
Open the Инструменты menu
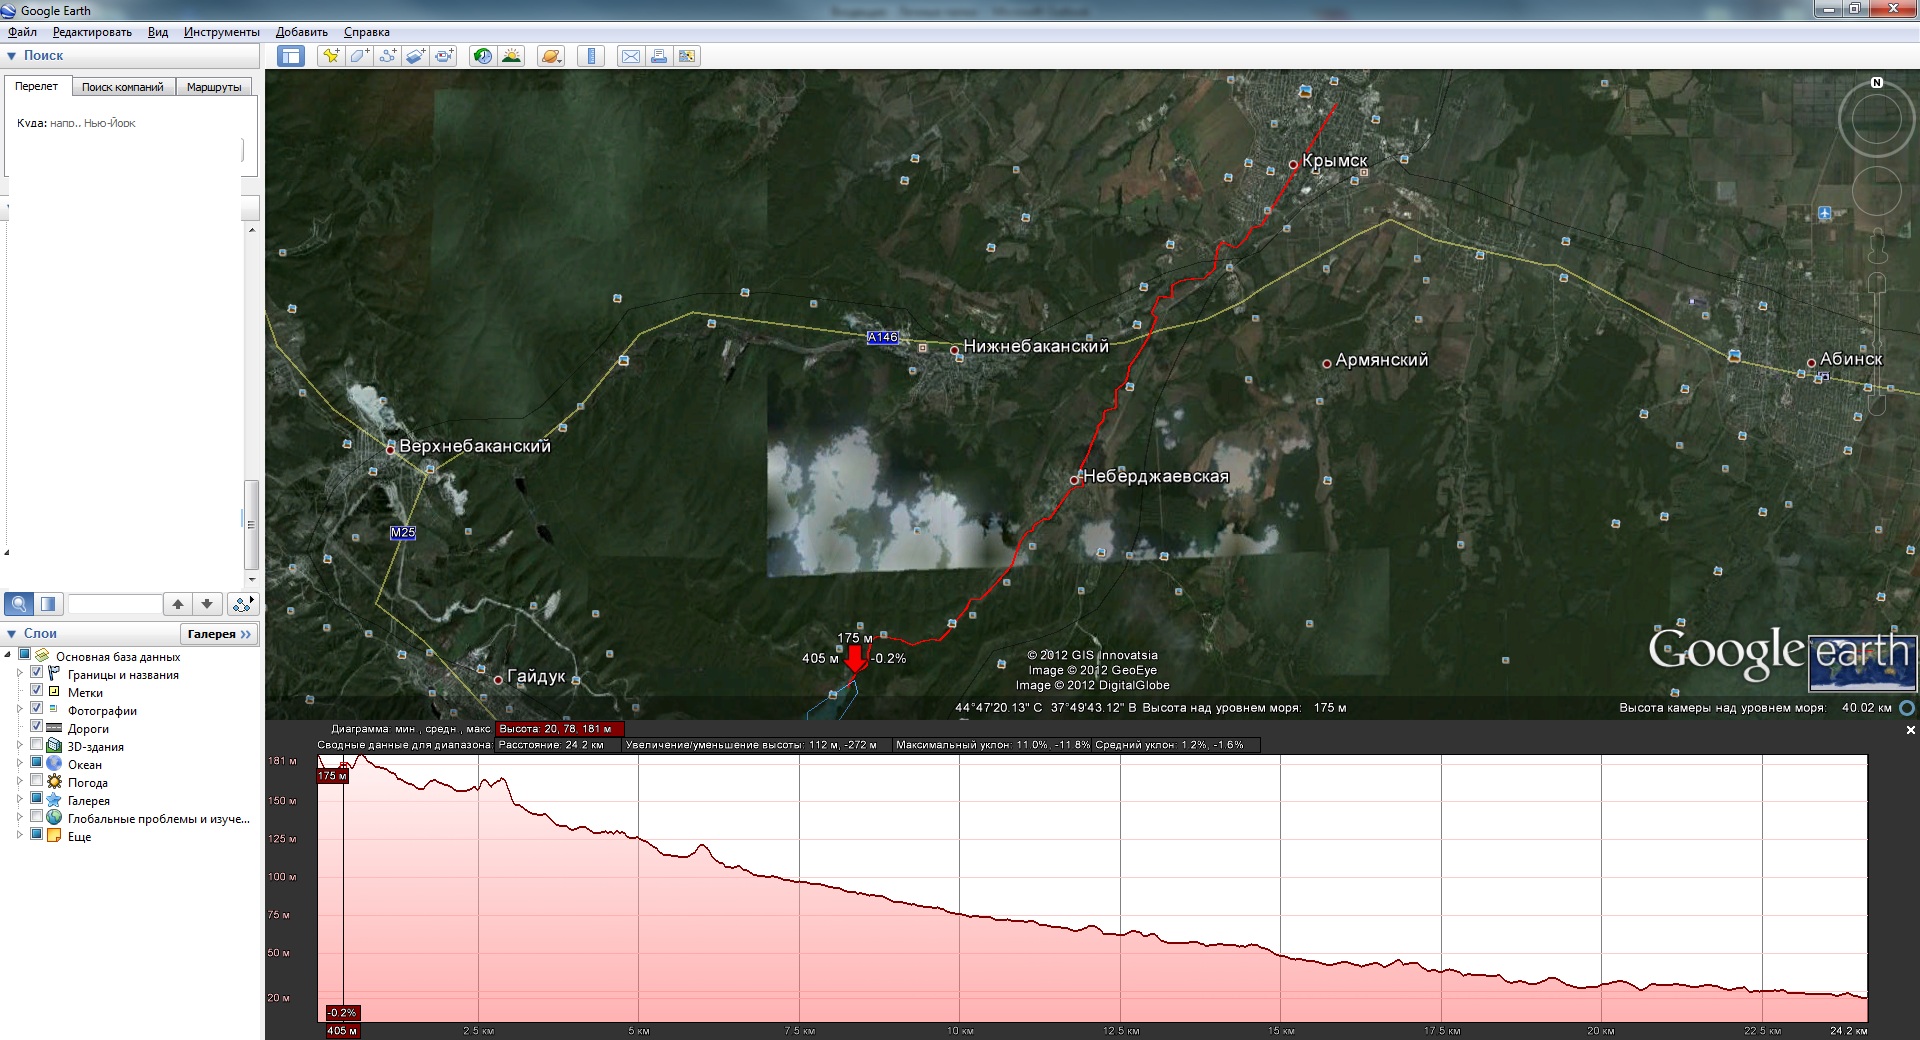(x=222, y=32)
